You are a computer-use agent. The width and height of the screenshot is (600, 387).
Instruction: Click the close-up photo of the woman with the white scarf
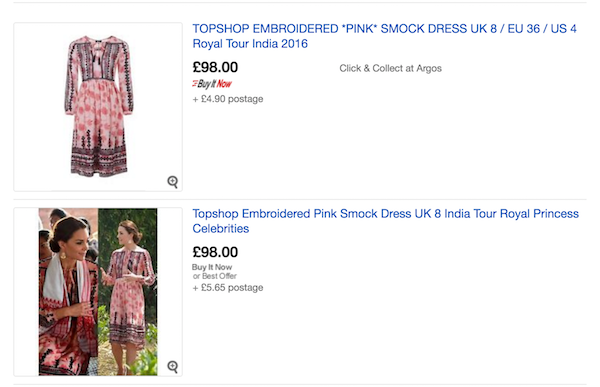(68, 292)
